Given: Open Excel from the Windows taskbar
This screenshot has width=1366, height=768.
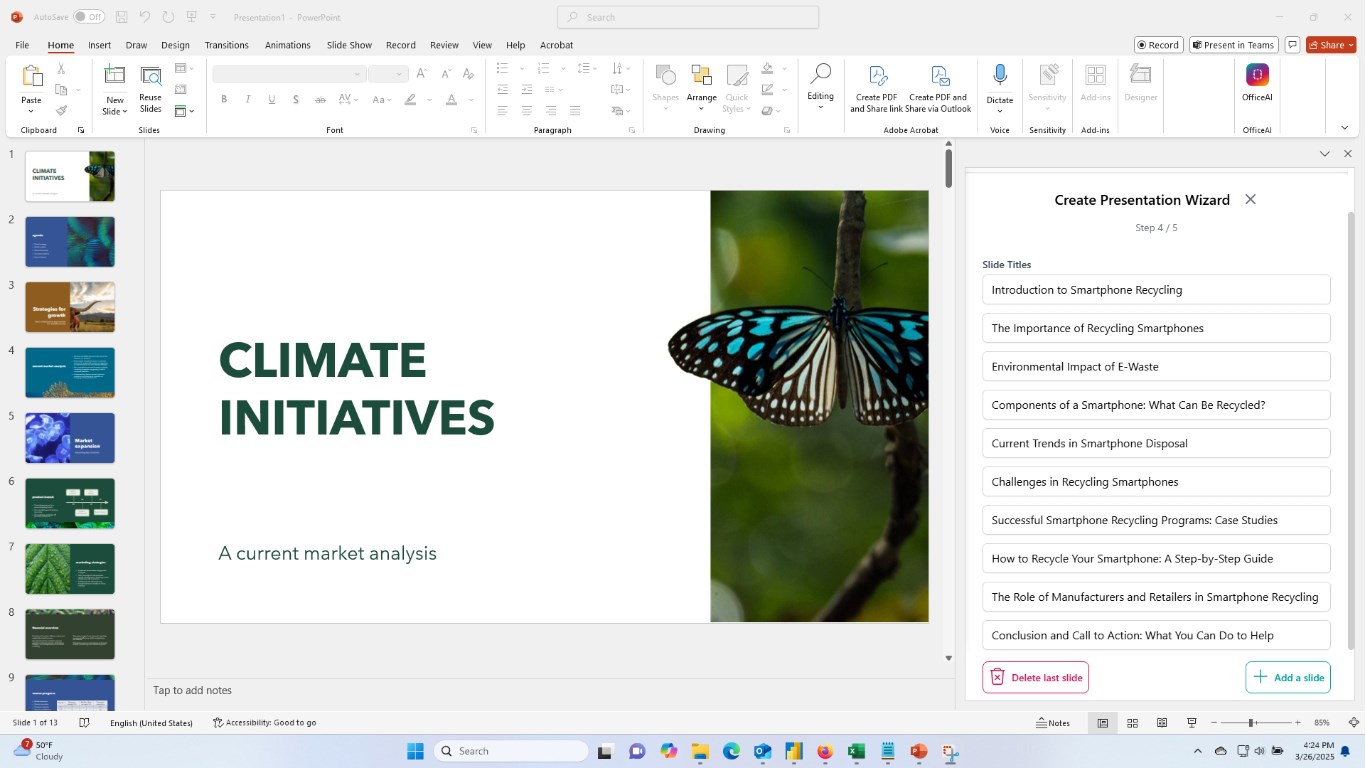Looking at the screenshot, I should click(856, 751).
